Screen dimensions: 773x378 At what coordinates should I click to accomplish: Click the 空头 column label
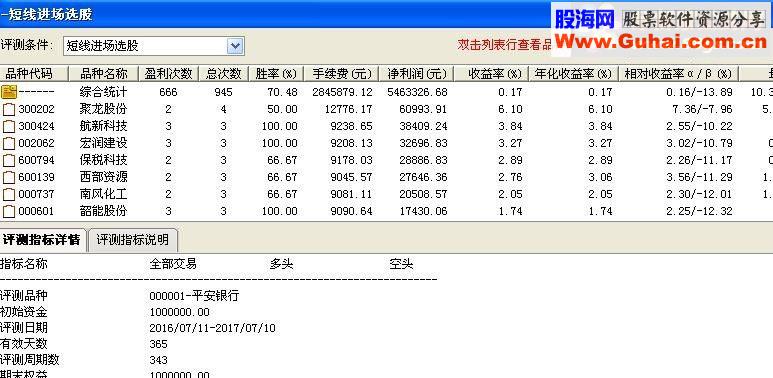401,264
